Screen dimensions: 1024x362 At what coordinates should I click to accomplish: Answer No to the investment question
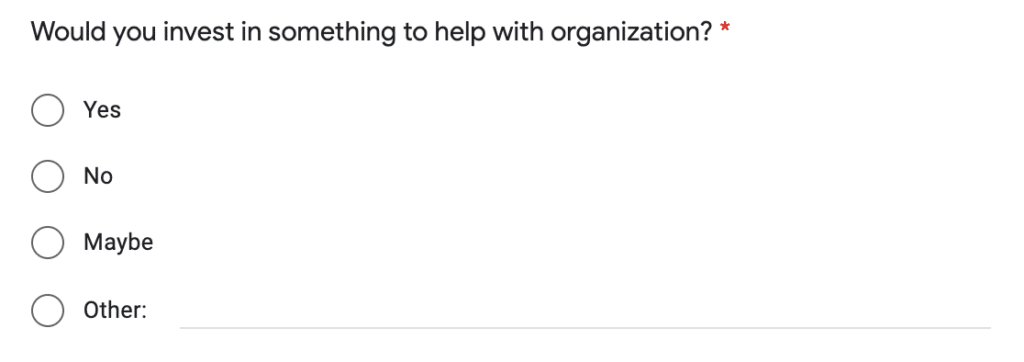(x=48, y=176)
